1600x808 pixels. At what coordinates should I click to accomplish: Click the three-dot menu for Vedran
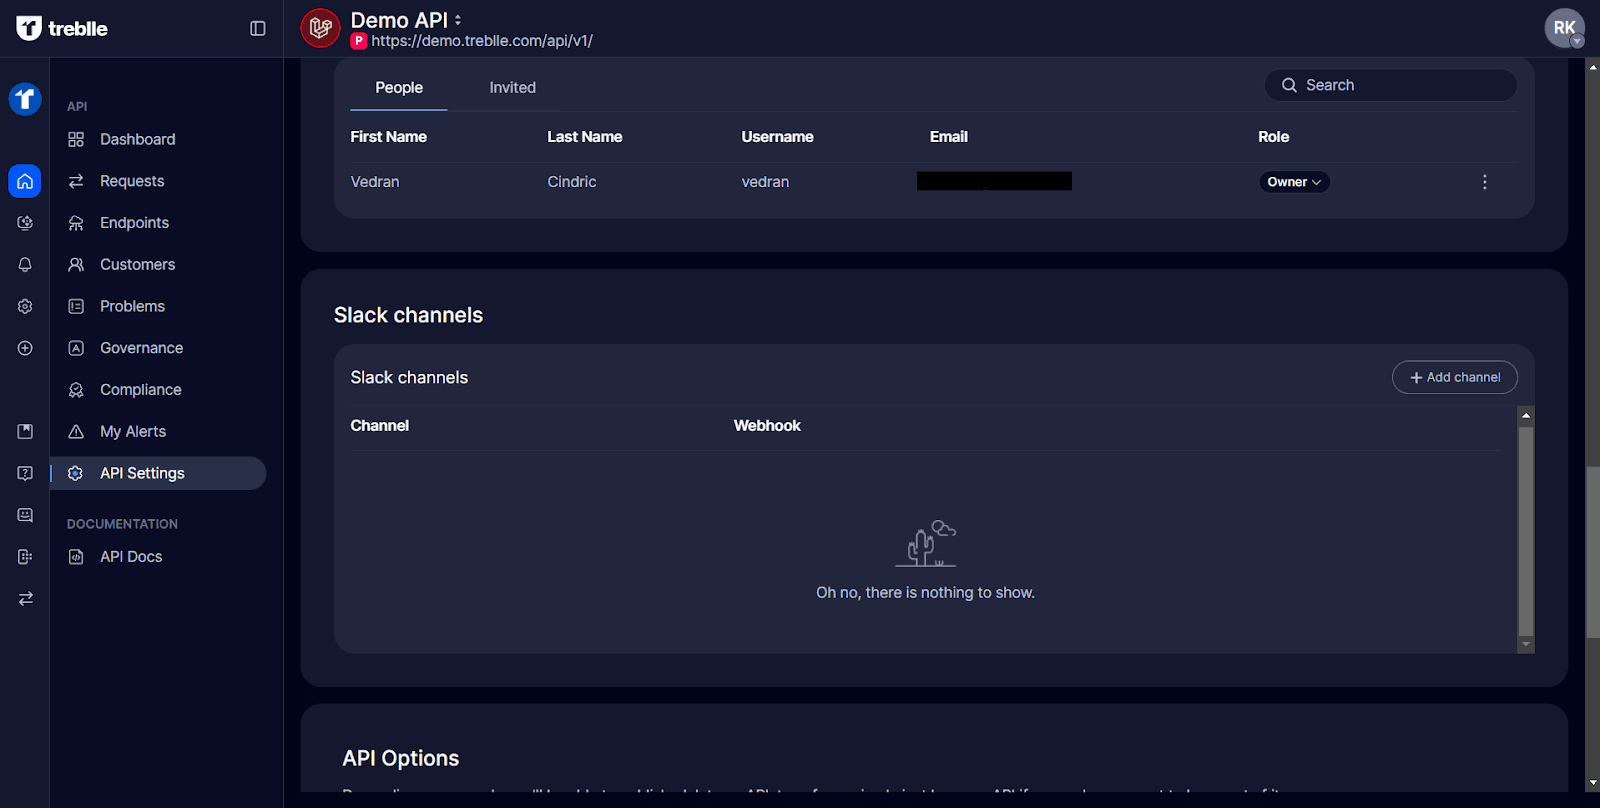1484,182
